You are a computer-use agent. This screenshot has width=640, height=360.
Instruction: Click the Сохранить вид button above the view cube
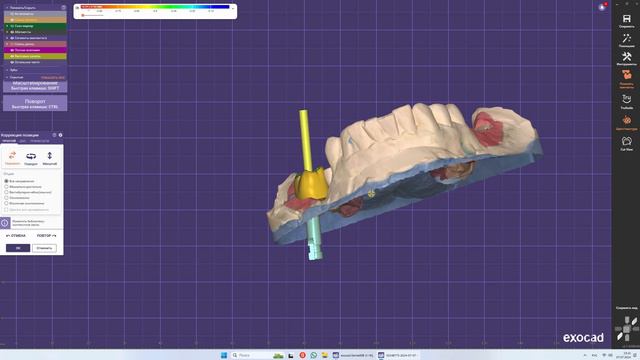(627, 308)
